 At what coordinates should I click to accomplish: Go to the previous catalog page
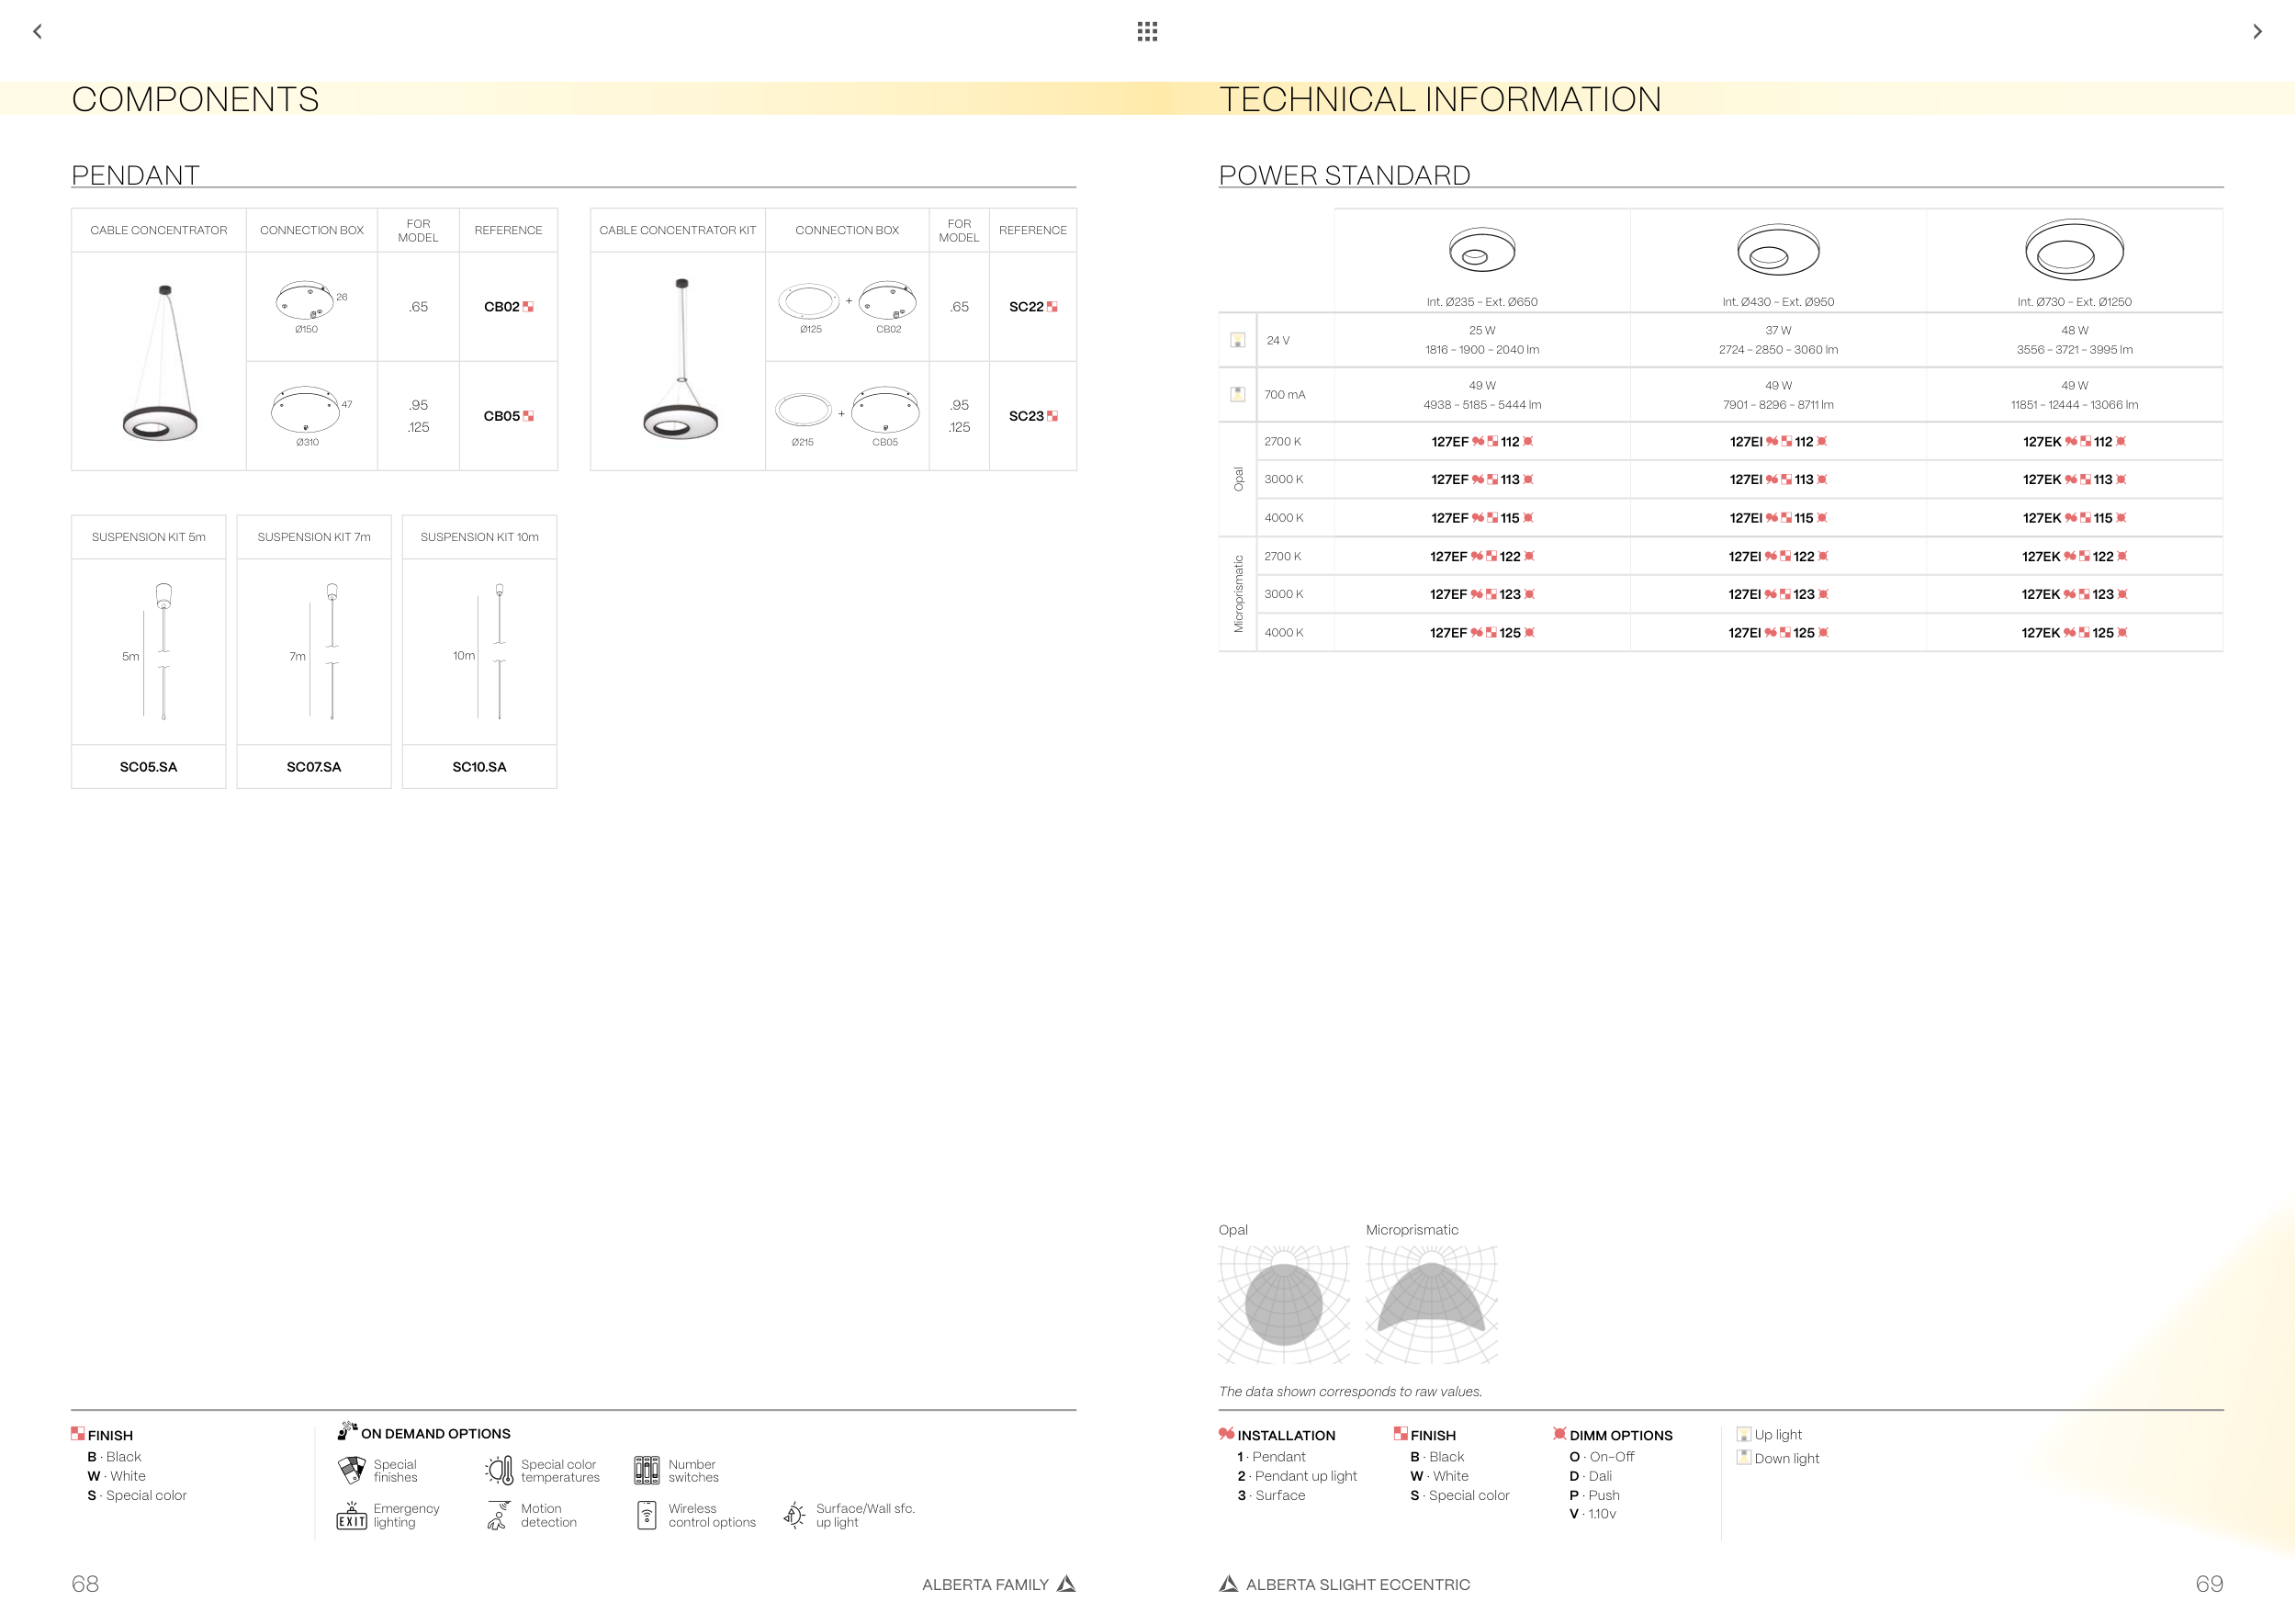click(x=38, y=32)
